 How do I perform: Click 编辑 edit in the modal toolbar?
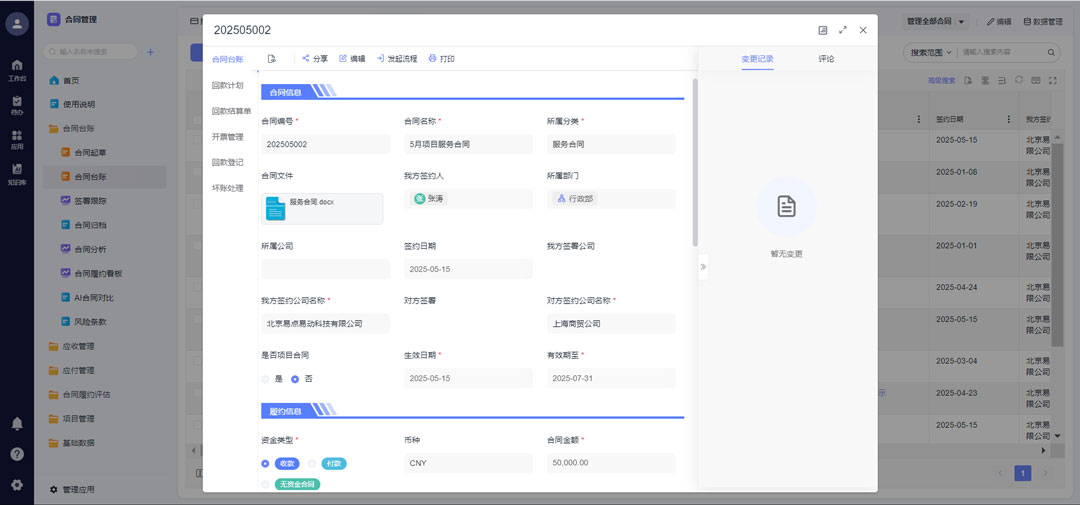pos(351,59)
